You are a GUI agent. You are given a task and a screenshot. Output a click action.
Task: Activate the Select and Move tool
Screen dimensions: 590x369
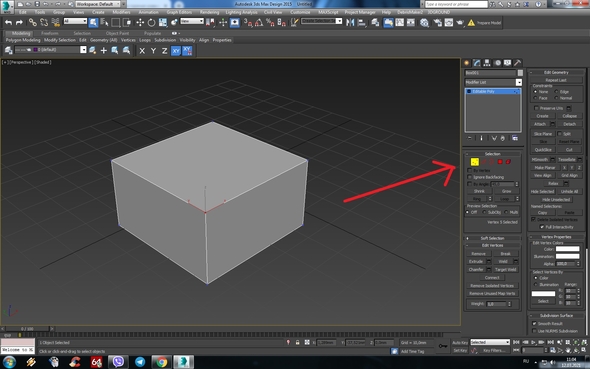(x=140, y=23)
